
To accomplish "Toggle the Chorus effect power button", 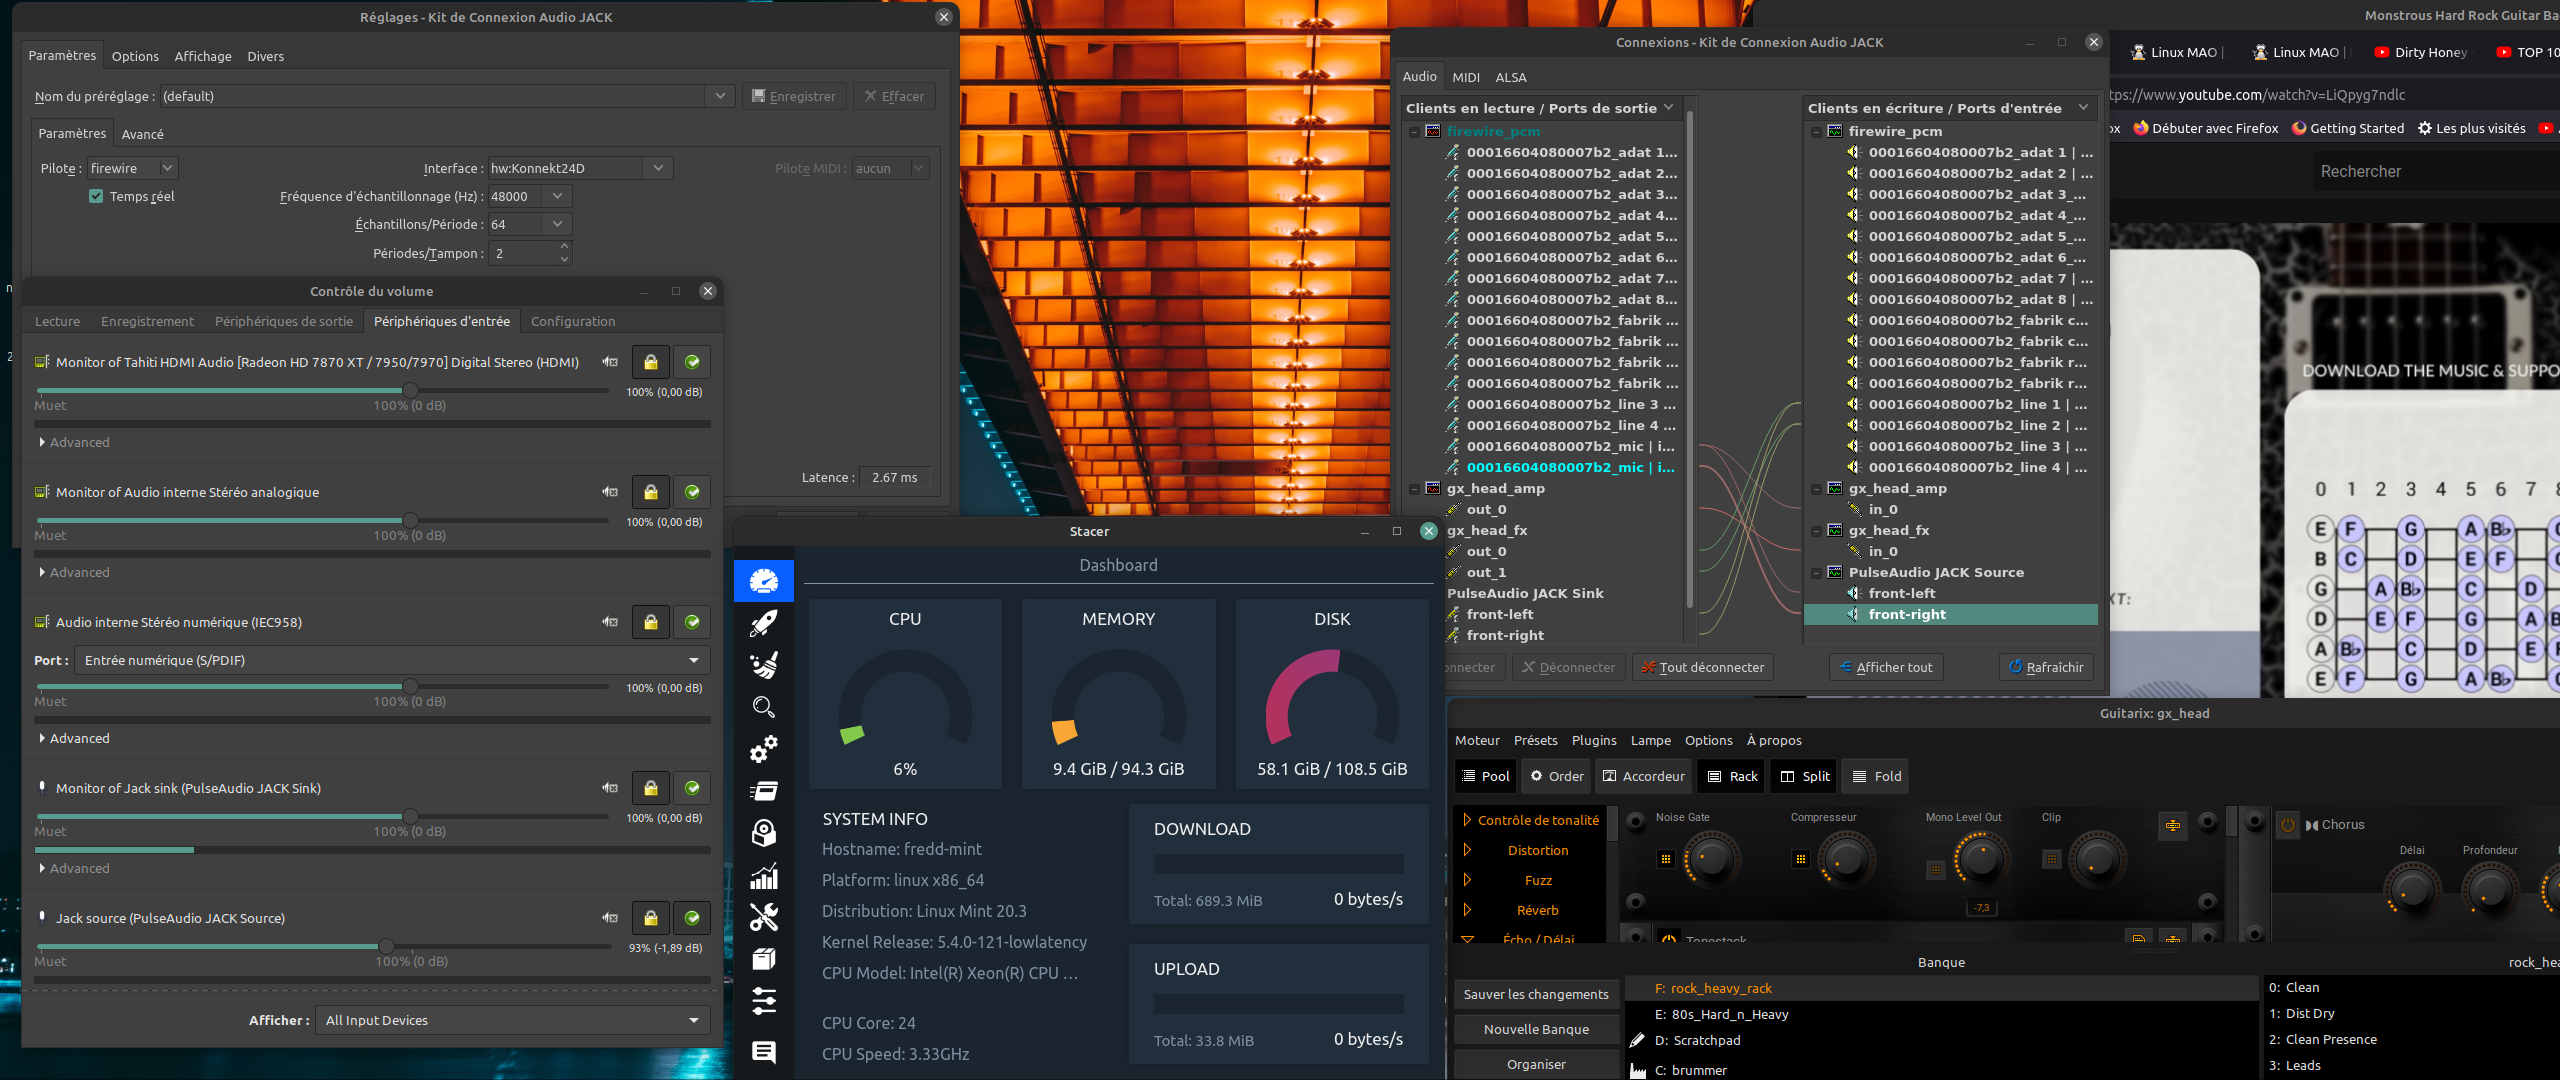I will pos(2287,825).
